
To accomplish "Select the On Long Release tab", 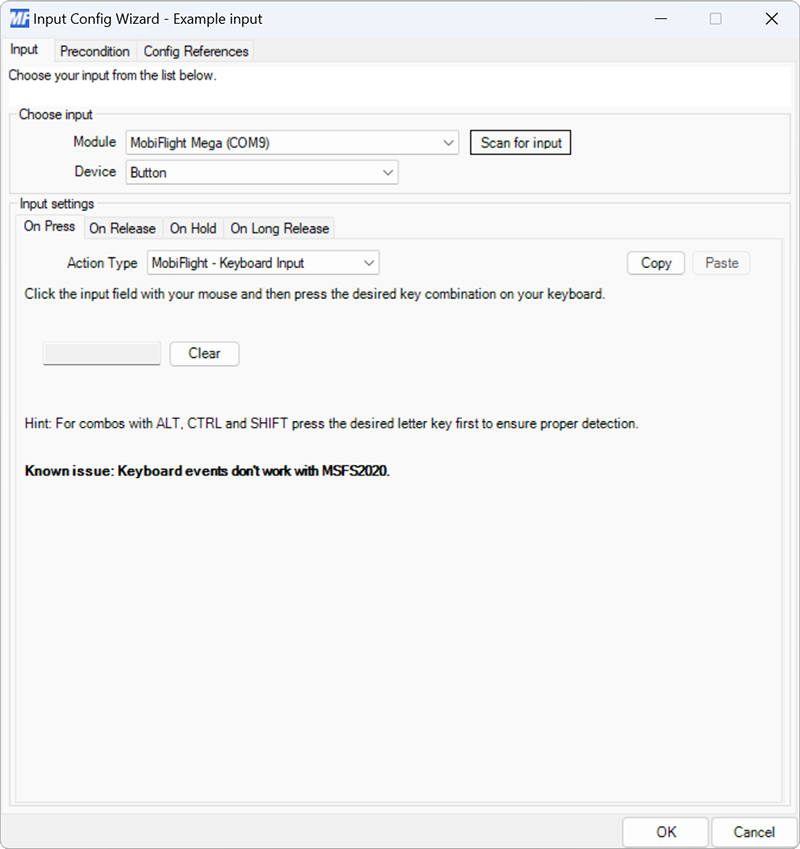I will (279, 228).
